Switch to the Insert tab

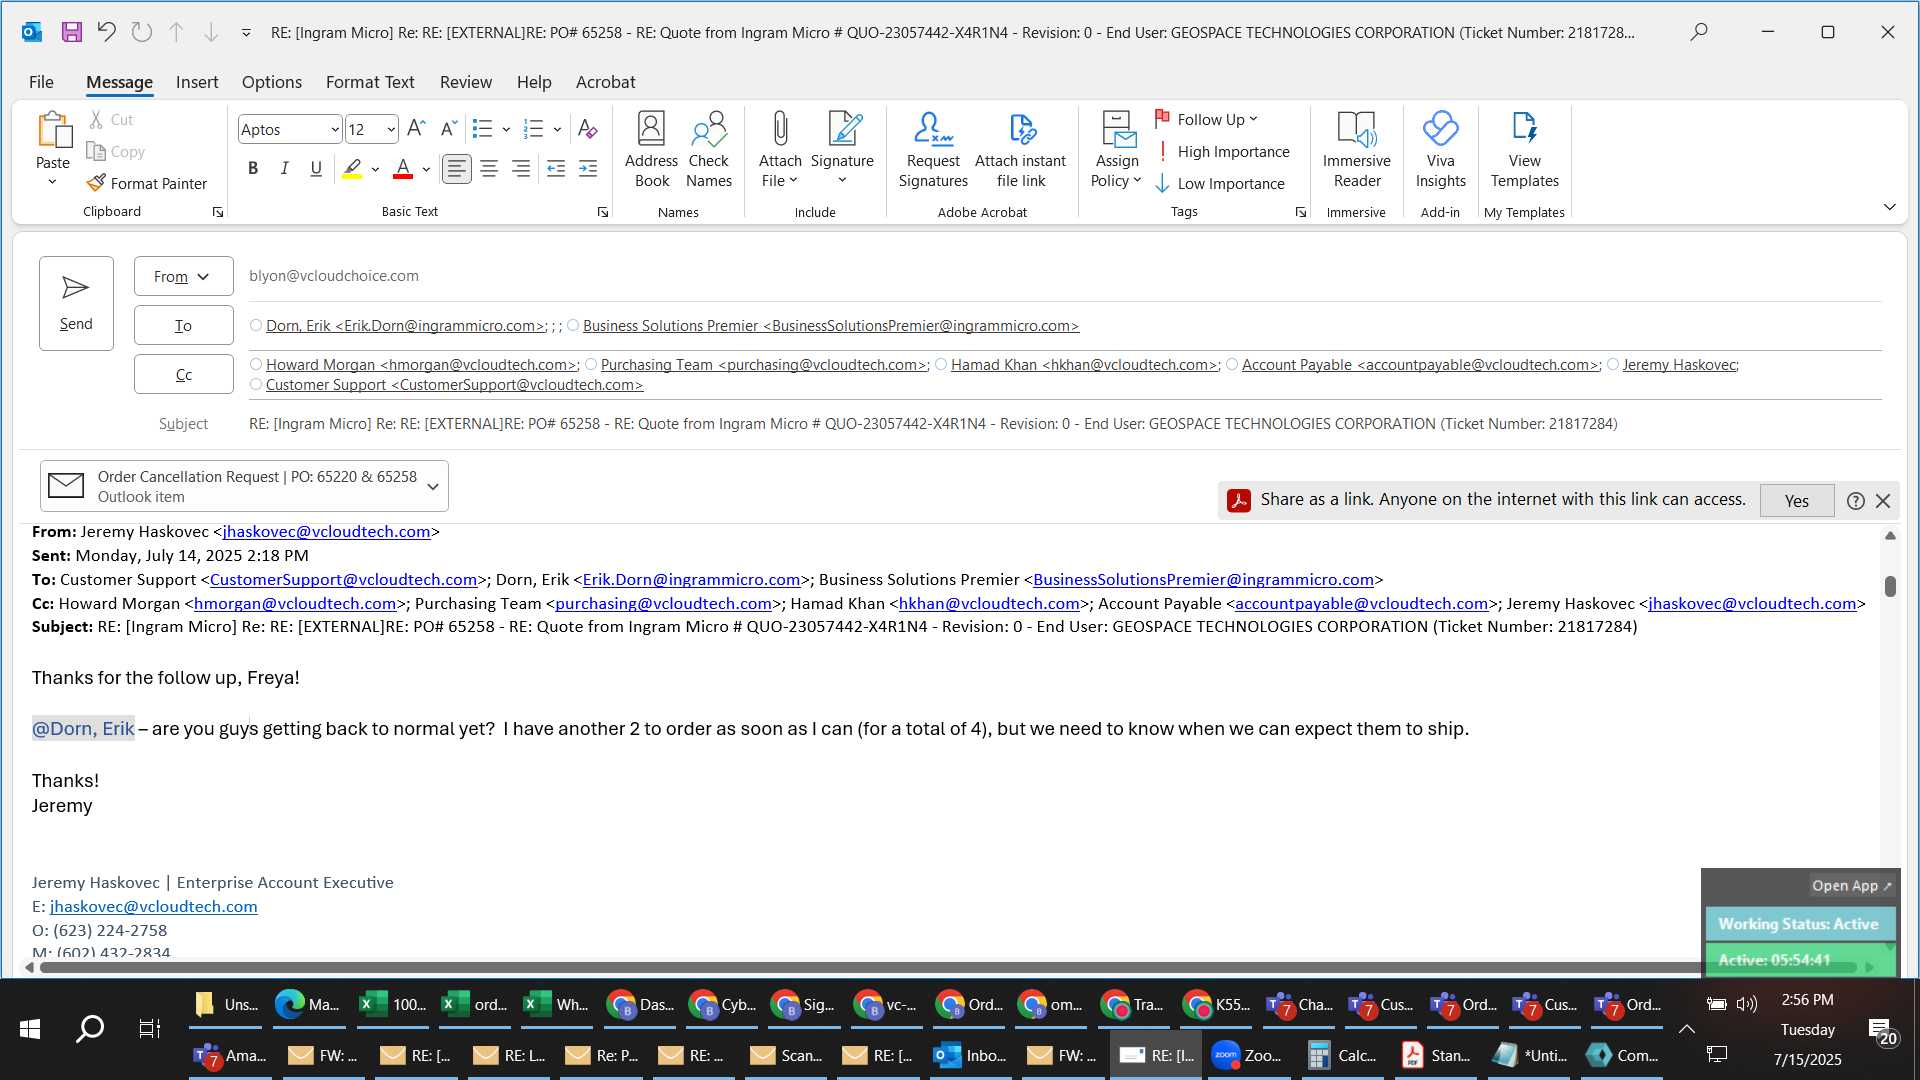pos(197,82)
